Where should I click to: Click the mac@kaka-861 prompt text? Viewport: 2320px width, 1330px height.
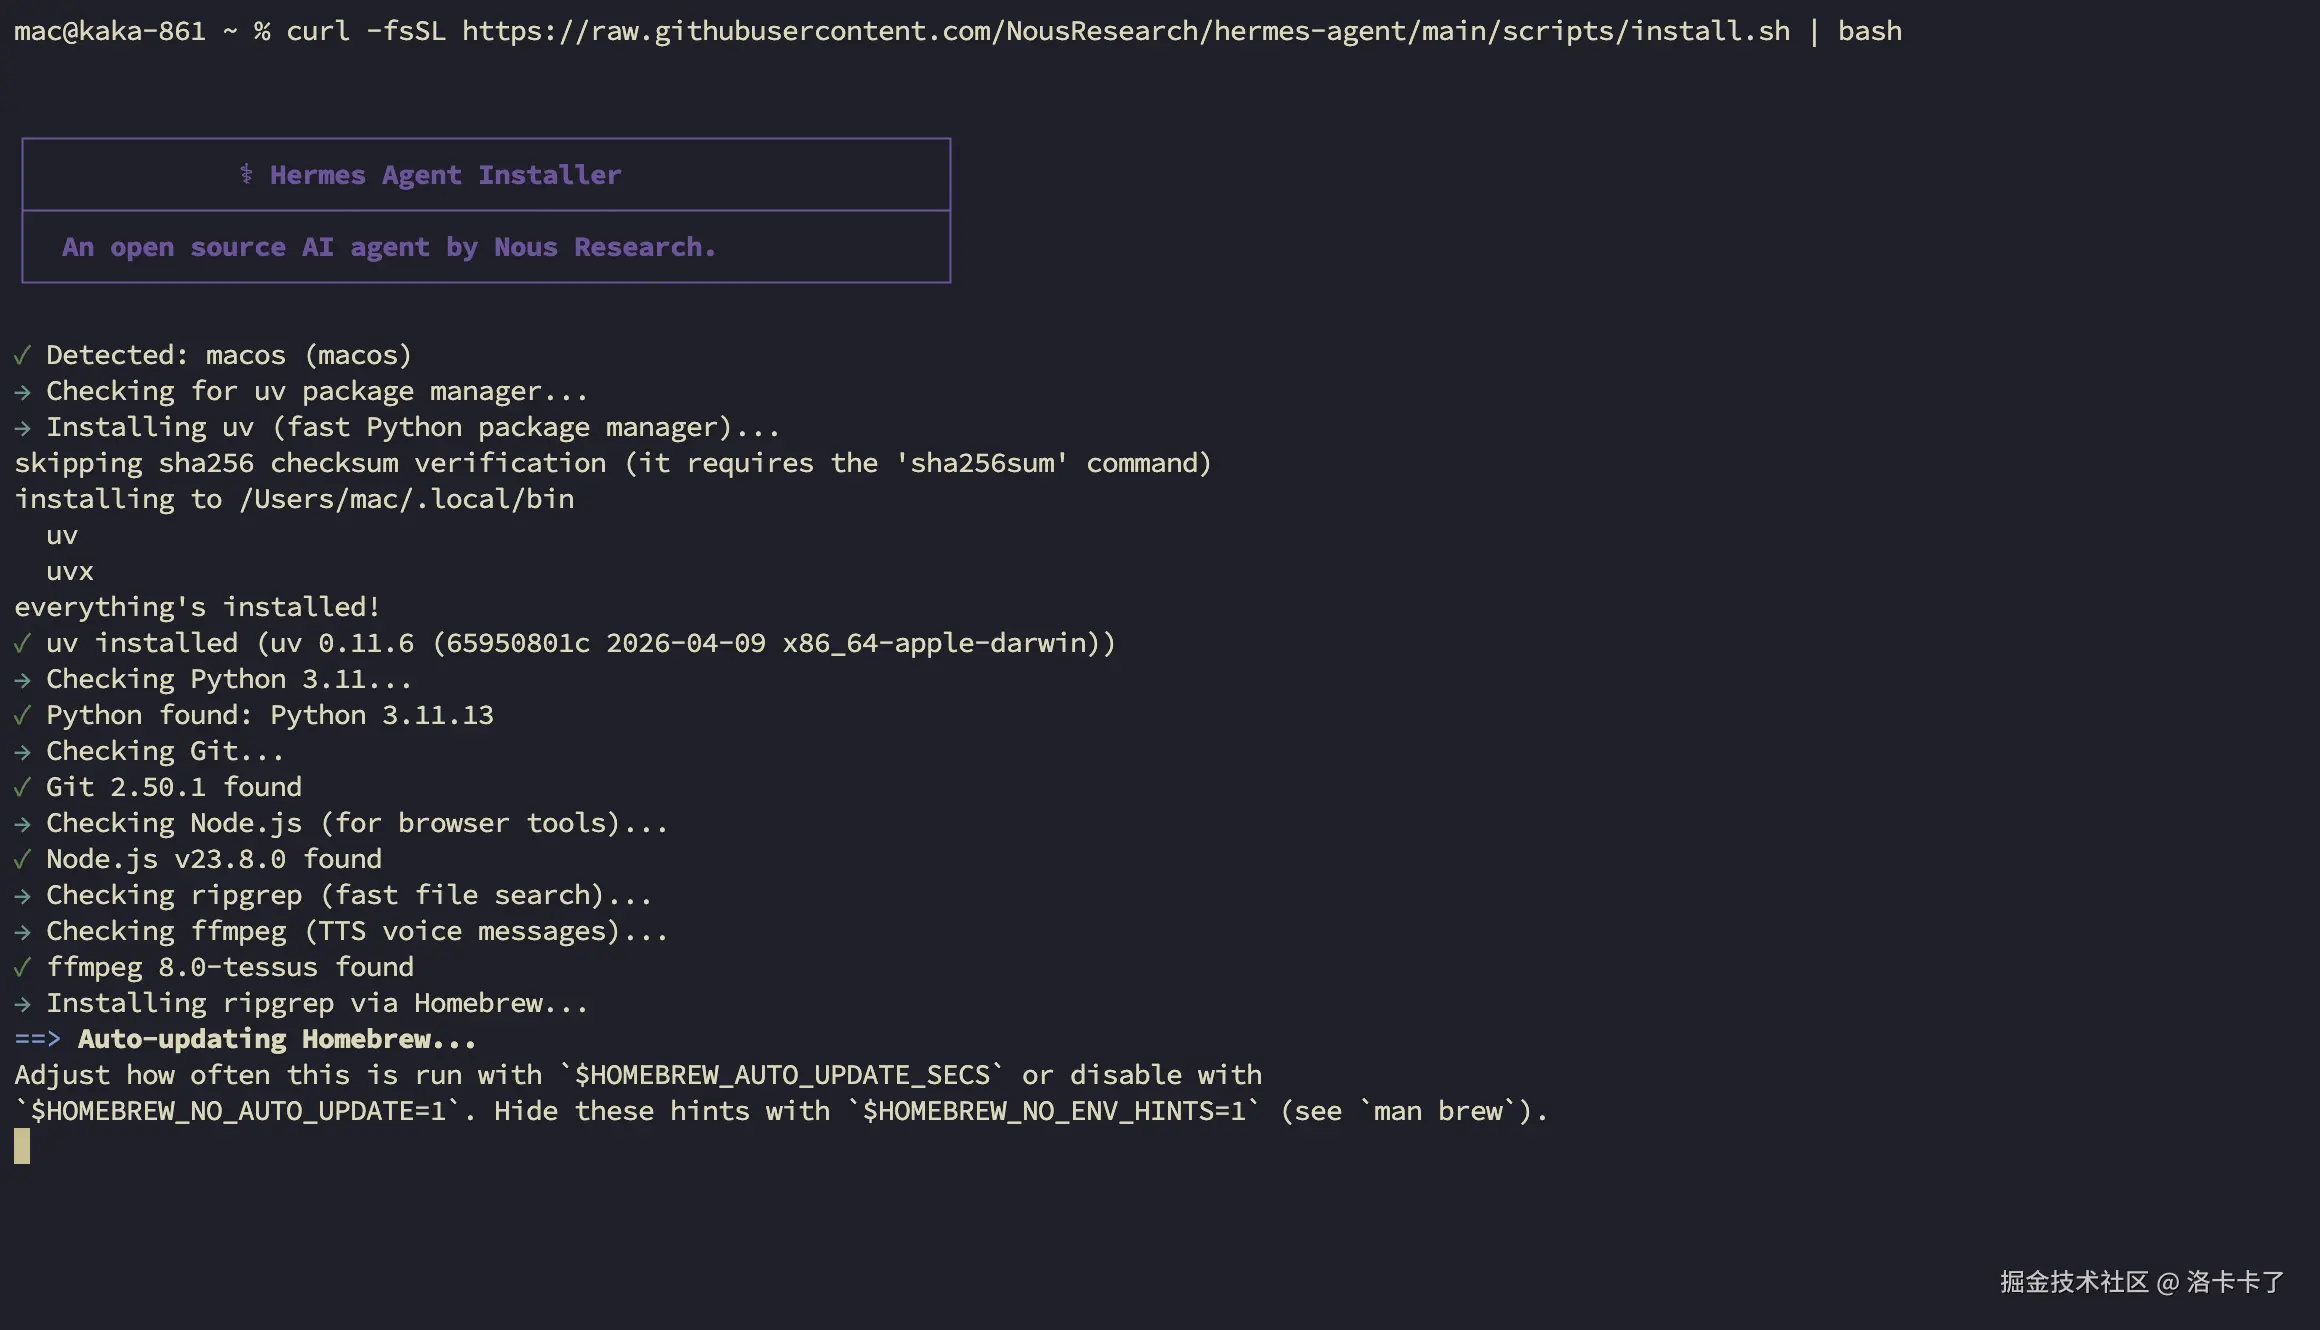pos(110,31)
